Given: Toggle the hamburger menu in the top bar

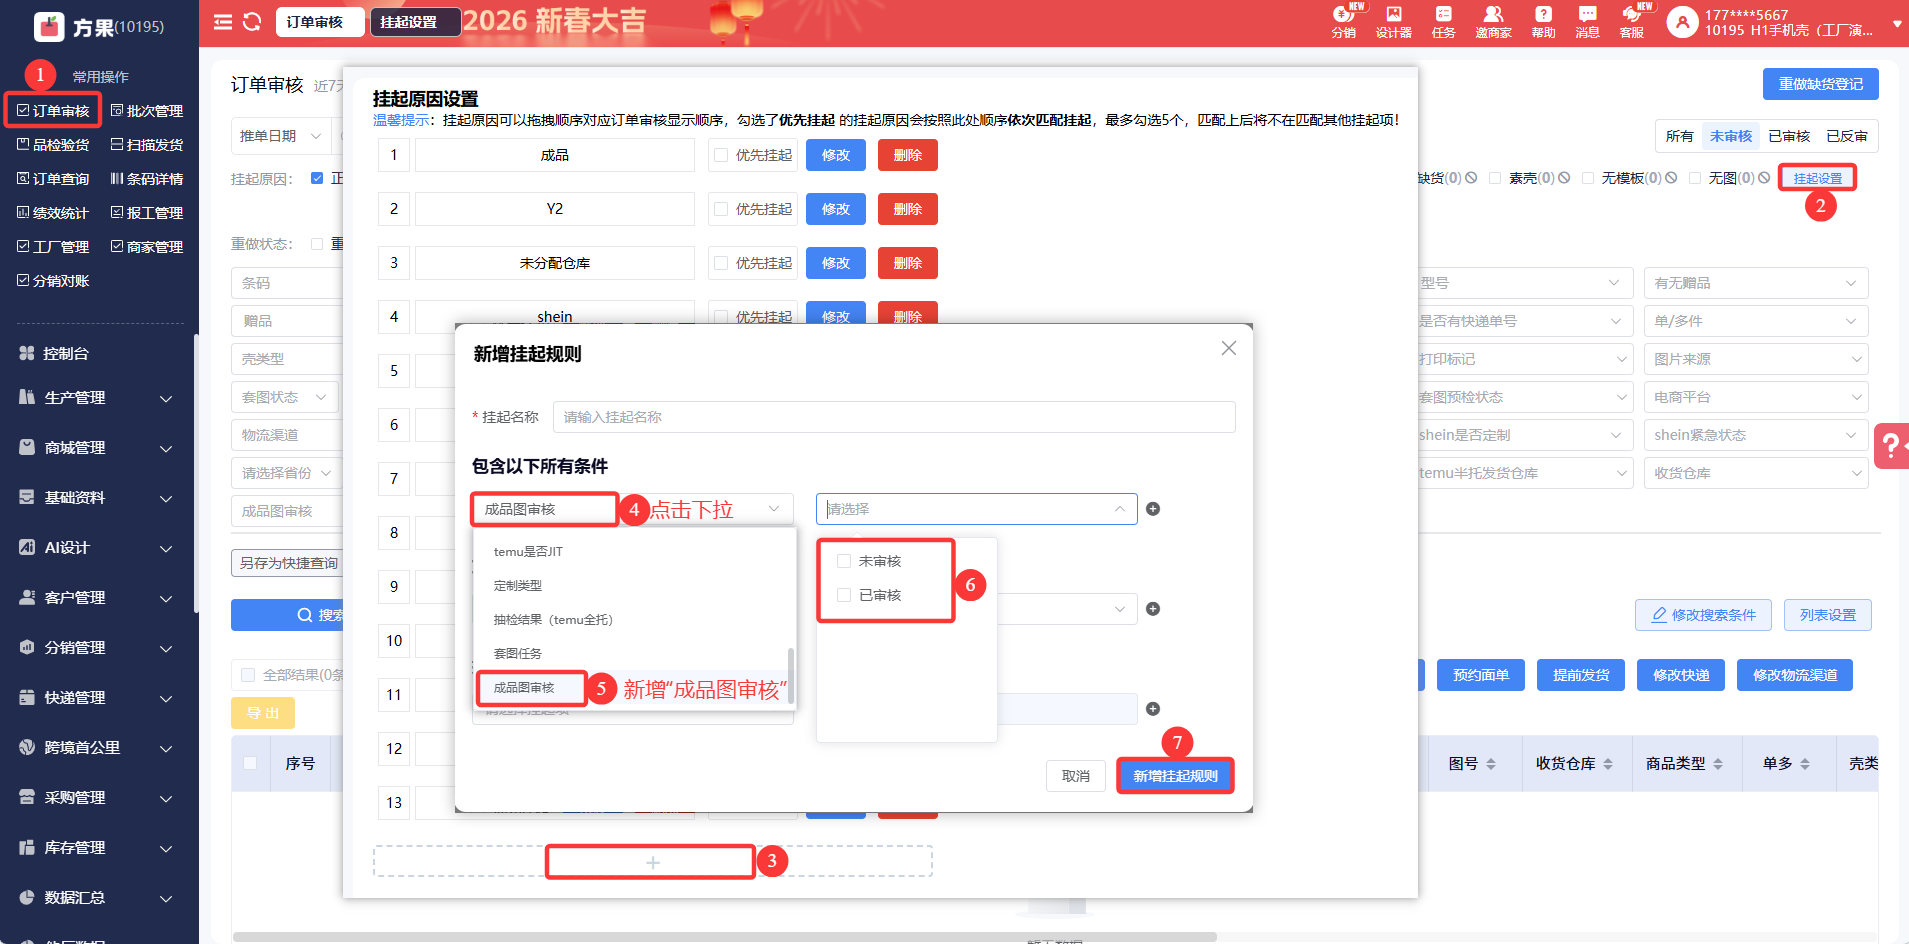Looking at the screenshot, I should pos(223,22).
